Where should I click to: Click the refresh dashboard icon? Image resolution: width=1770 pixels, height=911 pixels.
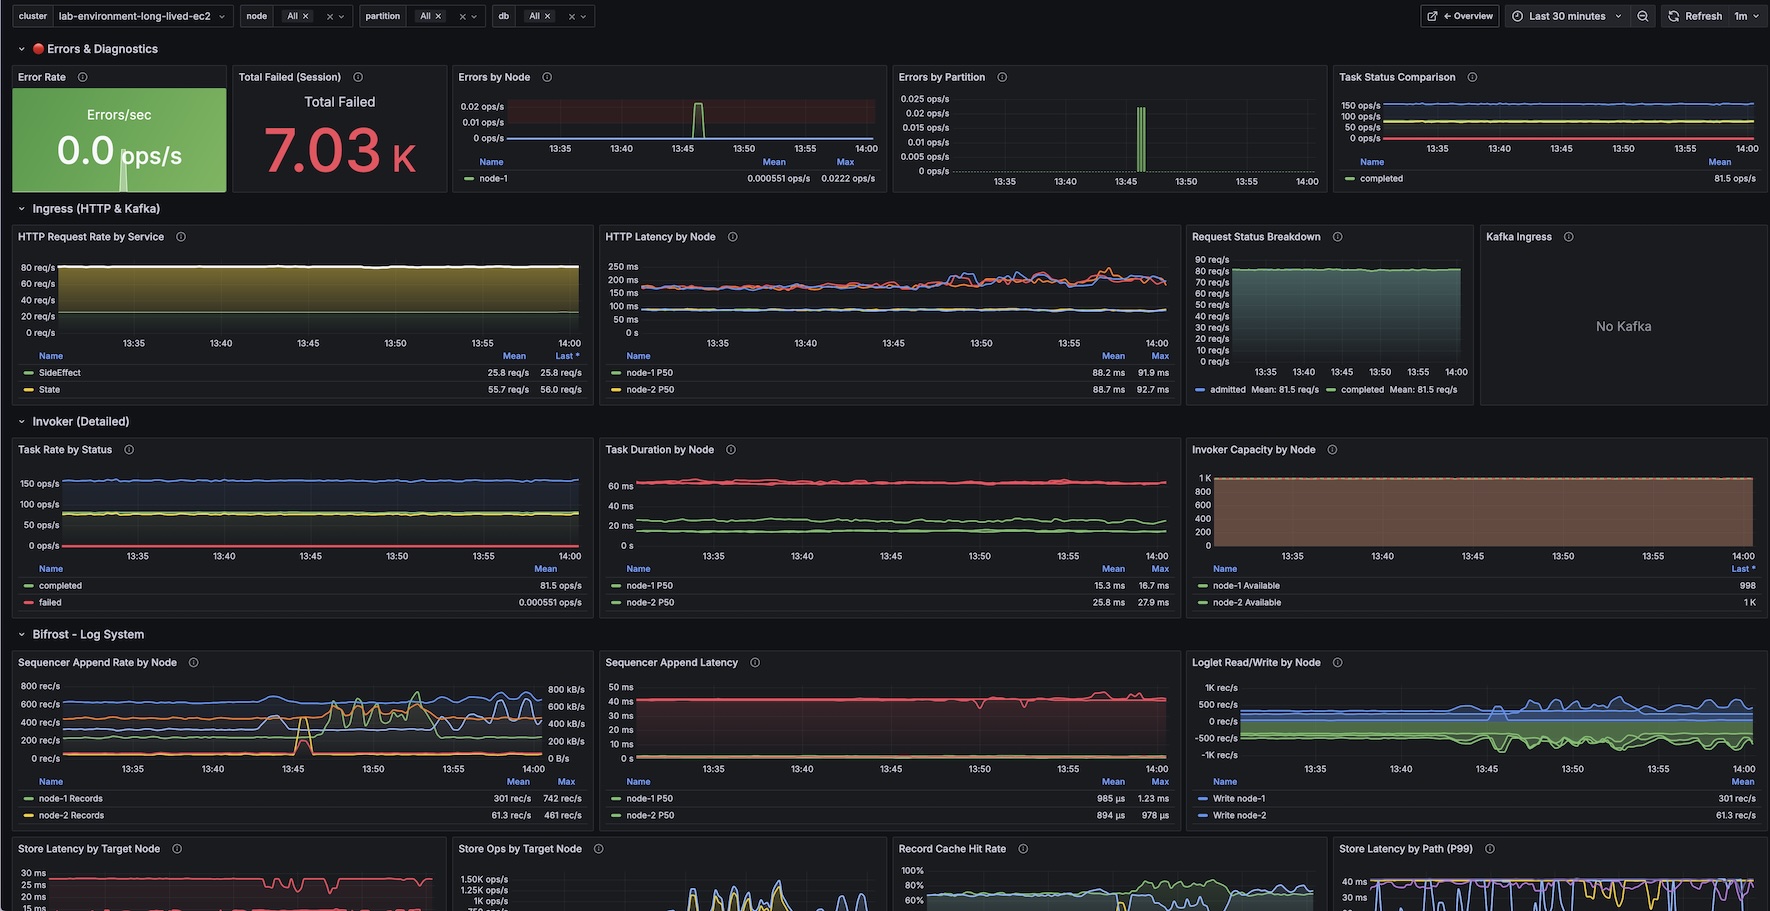pyautogui.click(x=1674, y=16)
